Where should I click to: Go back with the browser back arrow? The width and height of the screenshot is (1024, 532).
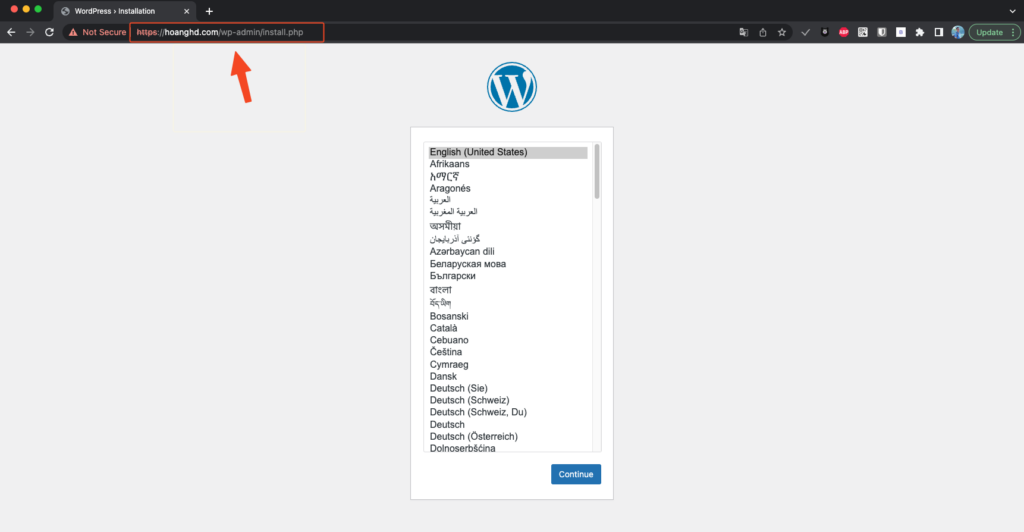coord(11,32)
